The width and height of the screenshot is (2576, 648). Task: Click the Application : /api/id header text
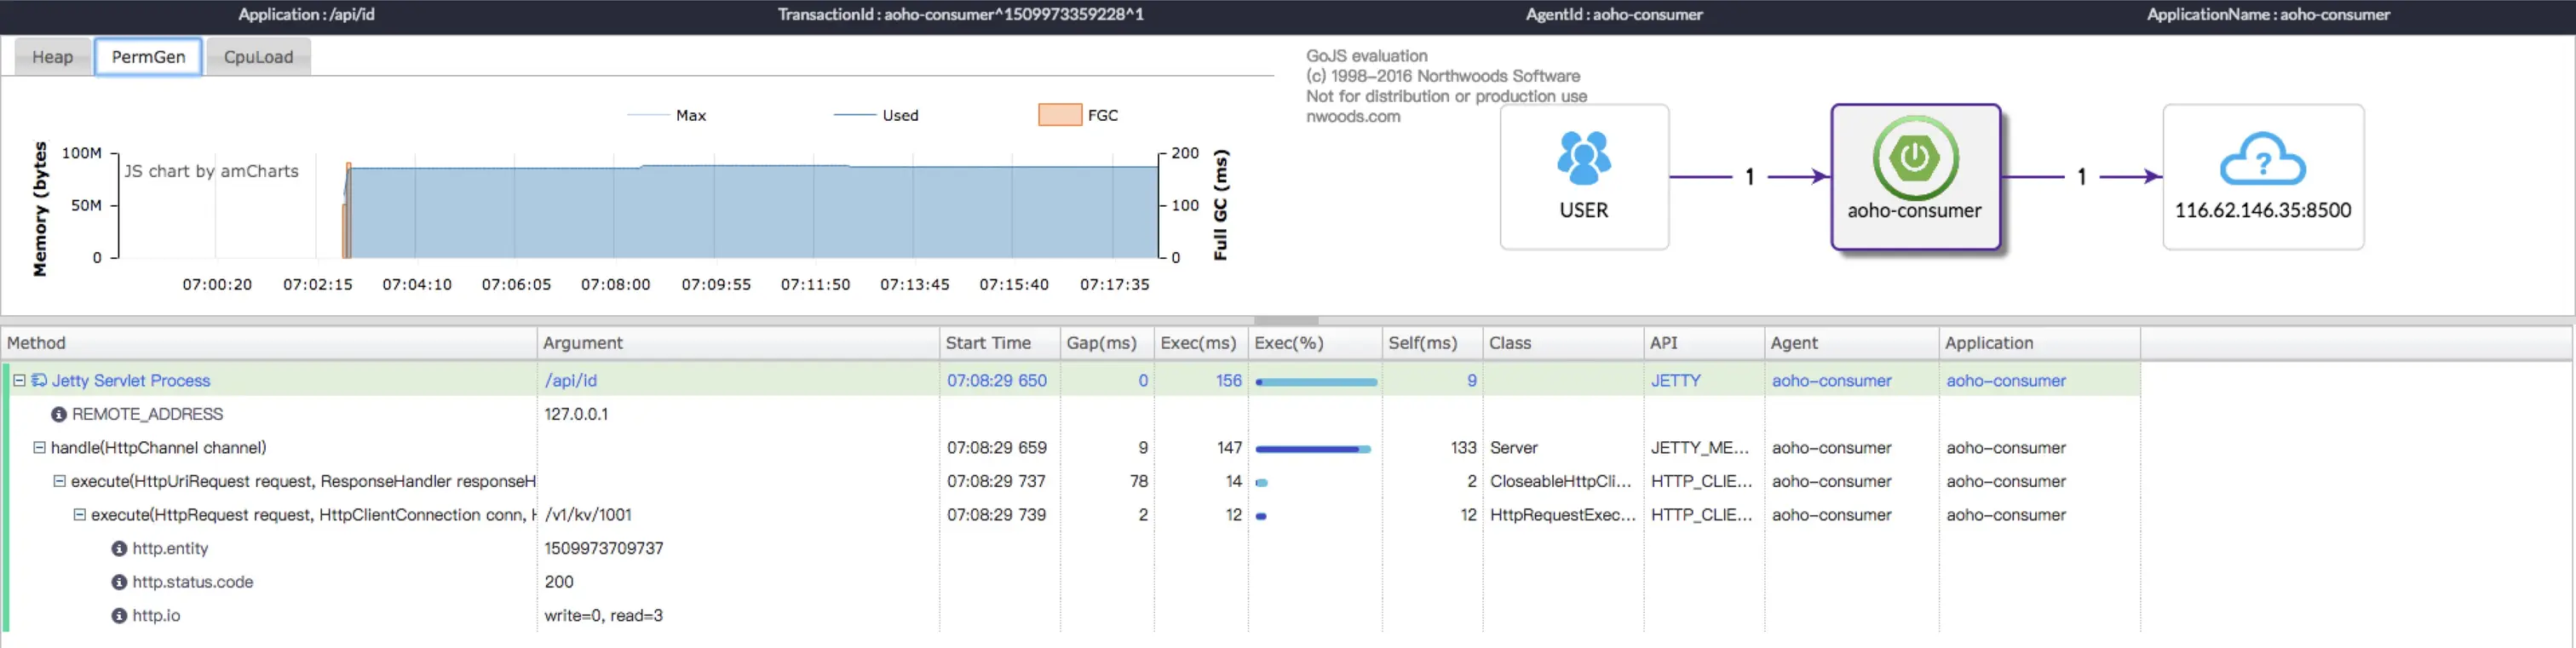pos(306,14)
